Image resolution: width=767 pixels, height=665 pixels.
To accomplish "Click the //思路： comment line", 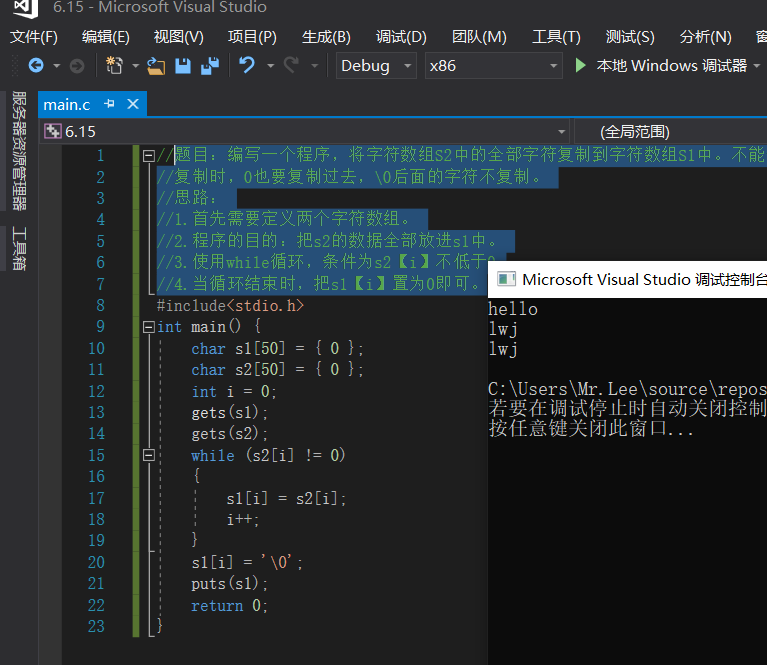I will [x=186, y=198].
